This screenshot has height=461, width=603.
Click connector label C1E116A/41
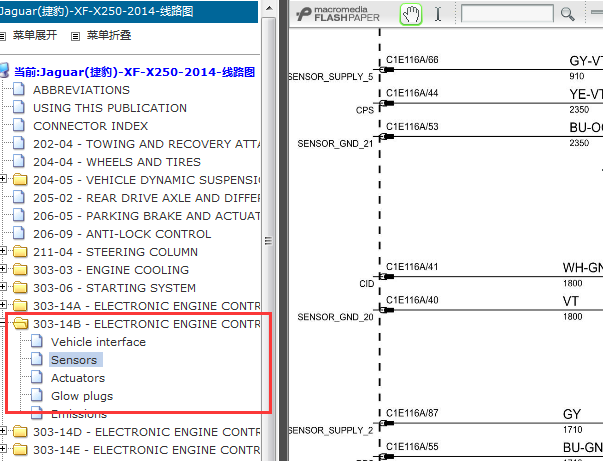click(x=412, y=266)
